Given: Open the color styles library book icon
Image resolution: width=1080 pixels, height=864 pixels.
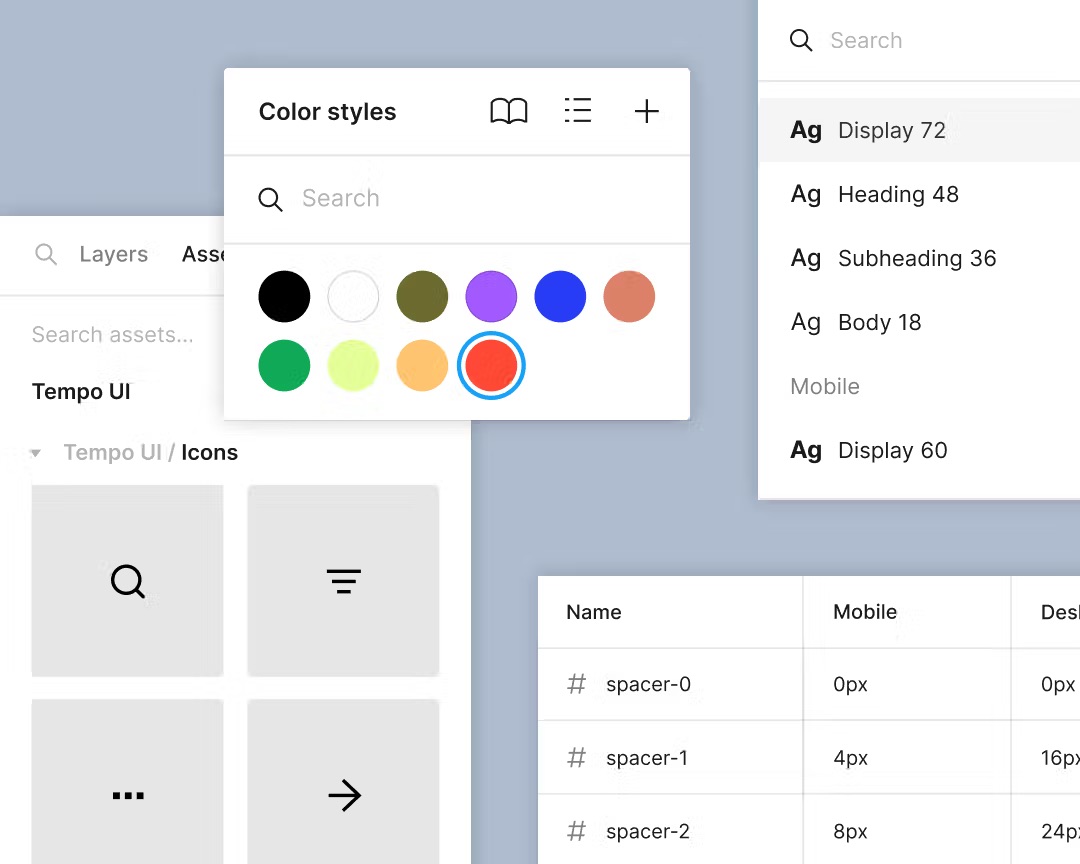Looking at the screenshot, I should (x=509, y=111).
